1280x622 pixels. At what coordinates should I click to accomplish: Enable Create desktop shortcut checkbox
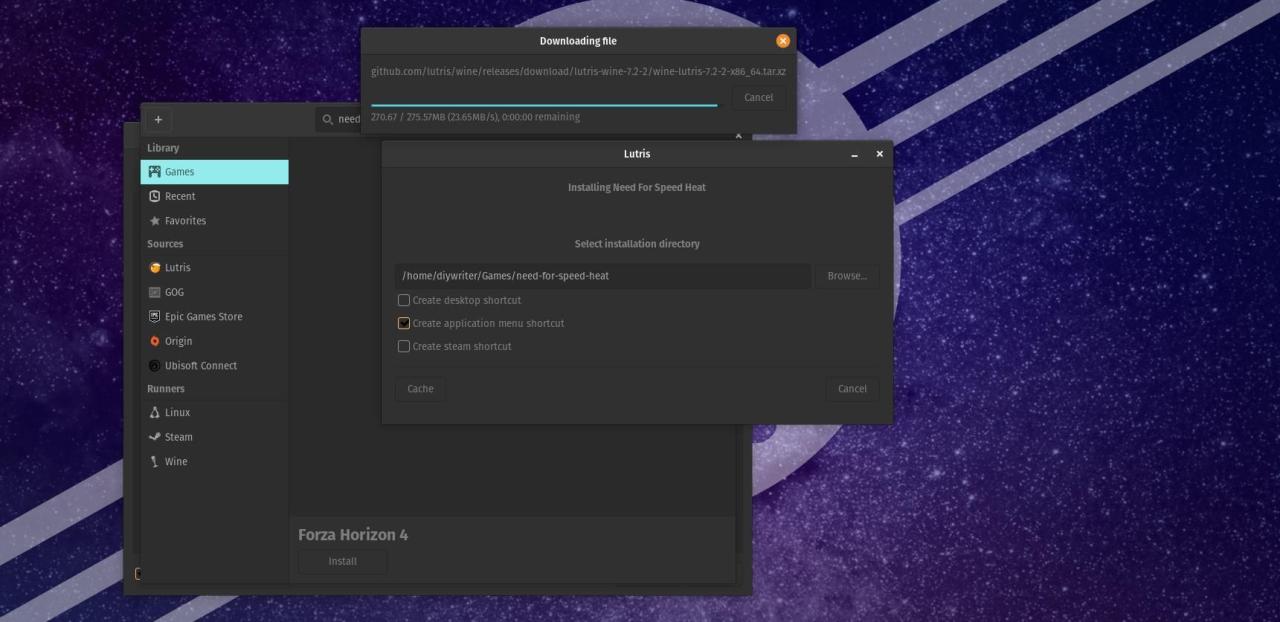[404, 300]
